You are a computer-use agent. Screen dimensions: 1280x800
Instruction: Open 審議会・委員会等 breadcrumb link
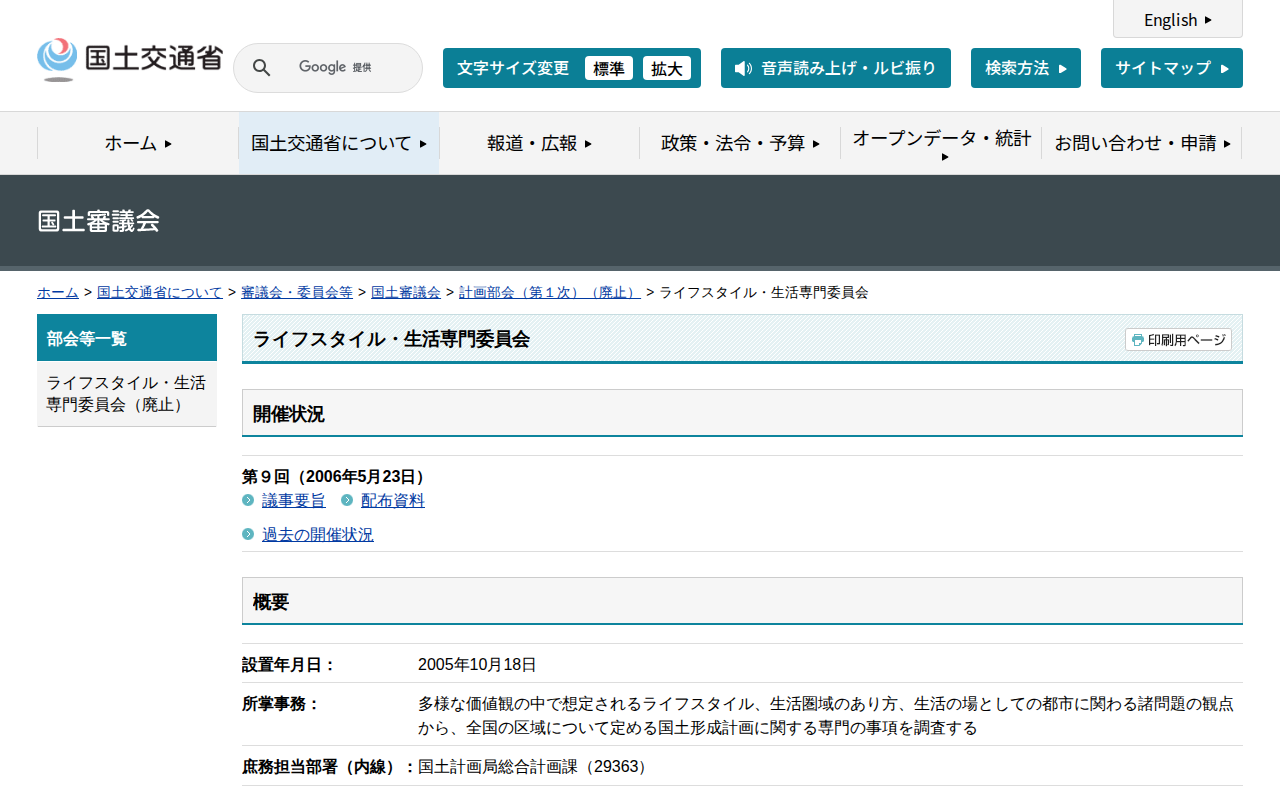[297, 292]
